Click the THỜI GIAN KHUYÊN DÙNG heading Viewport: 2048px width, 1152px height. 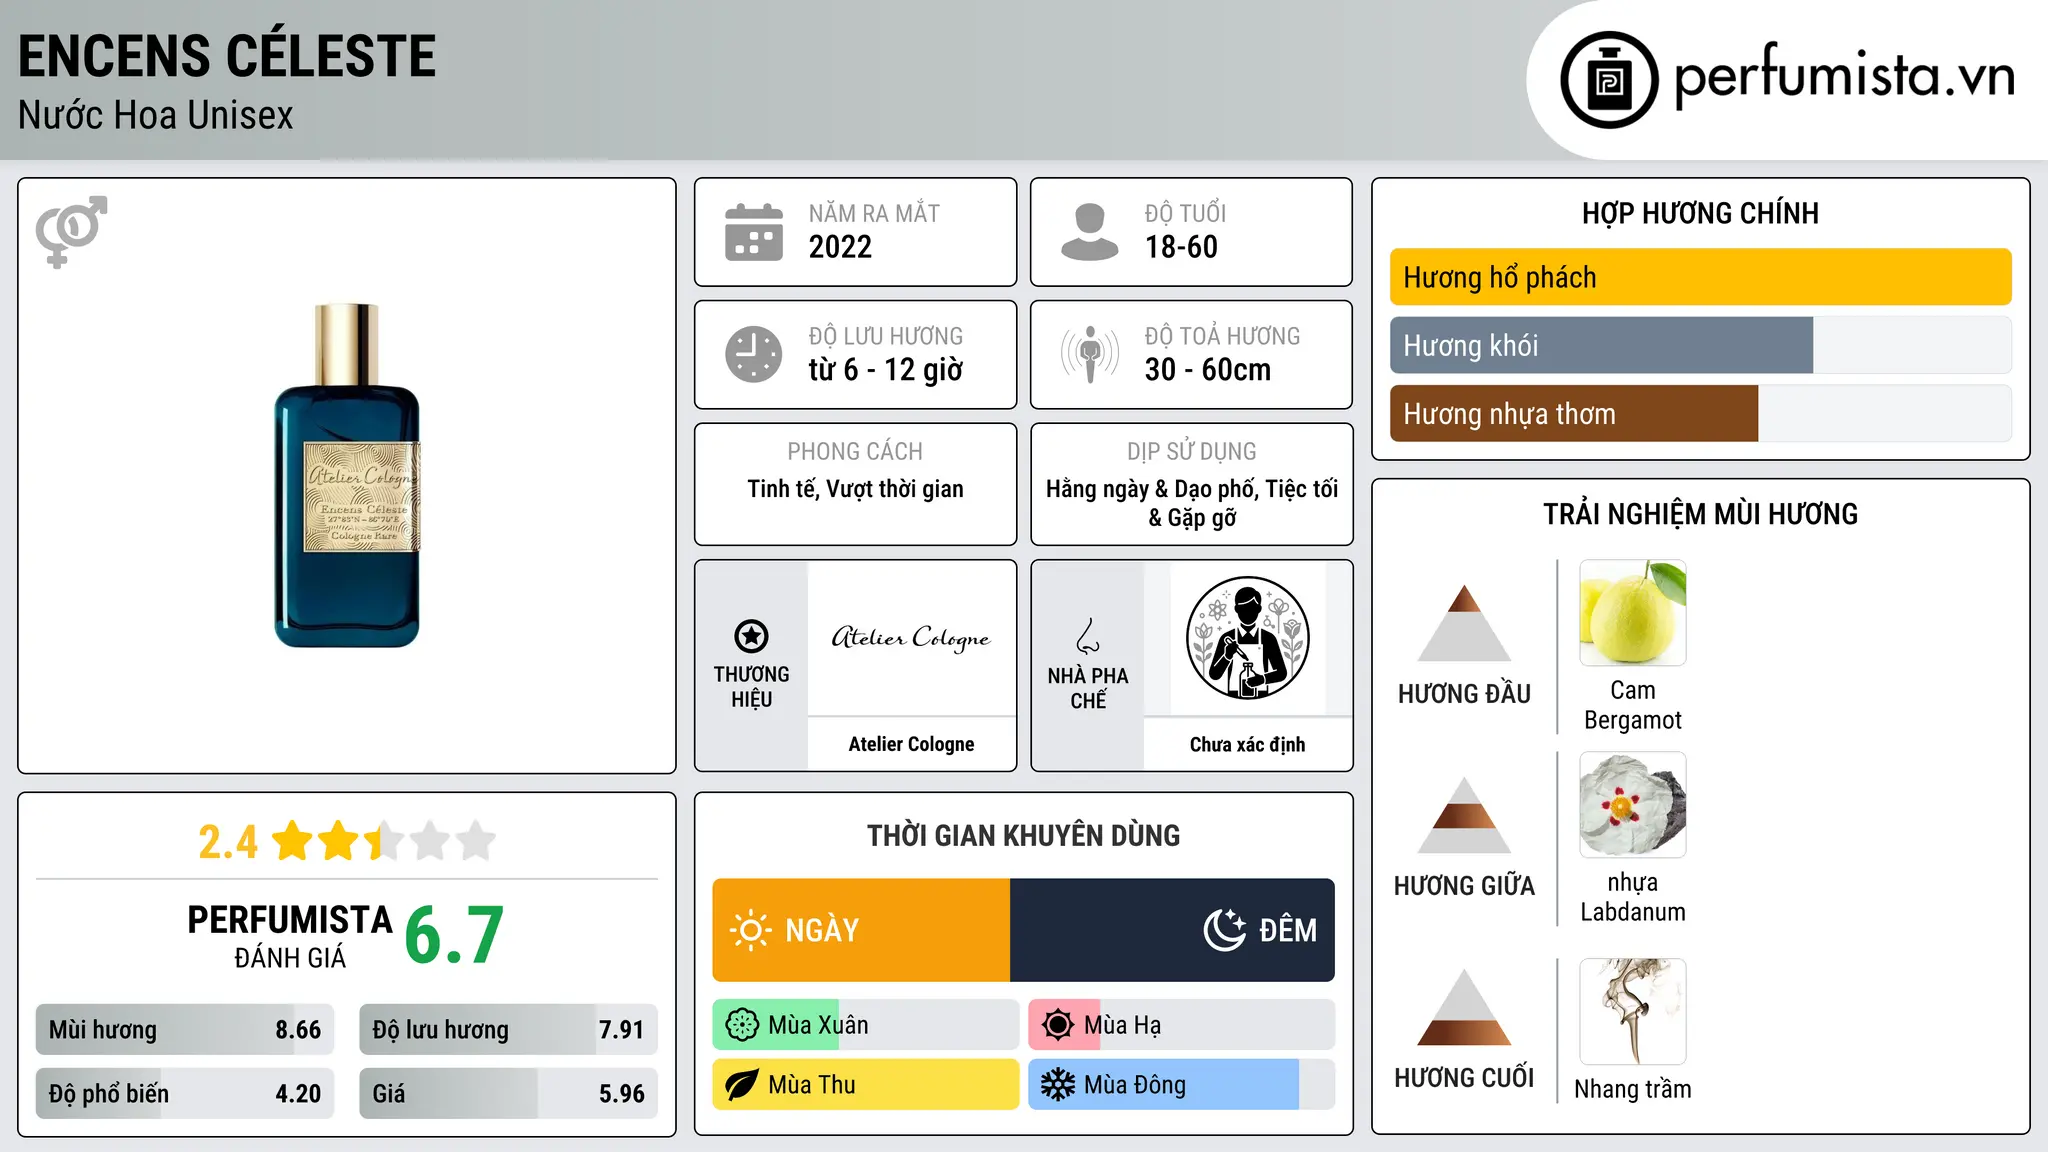1023,836
